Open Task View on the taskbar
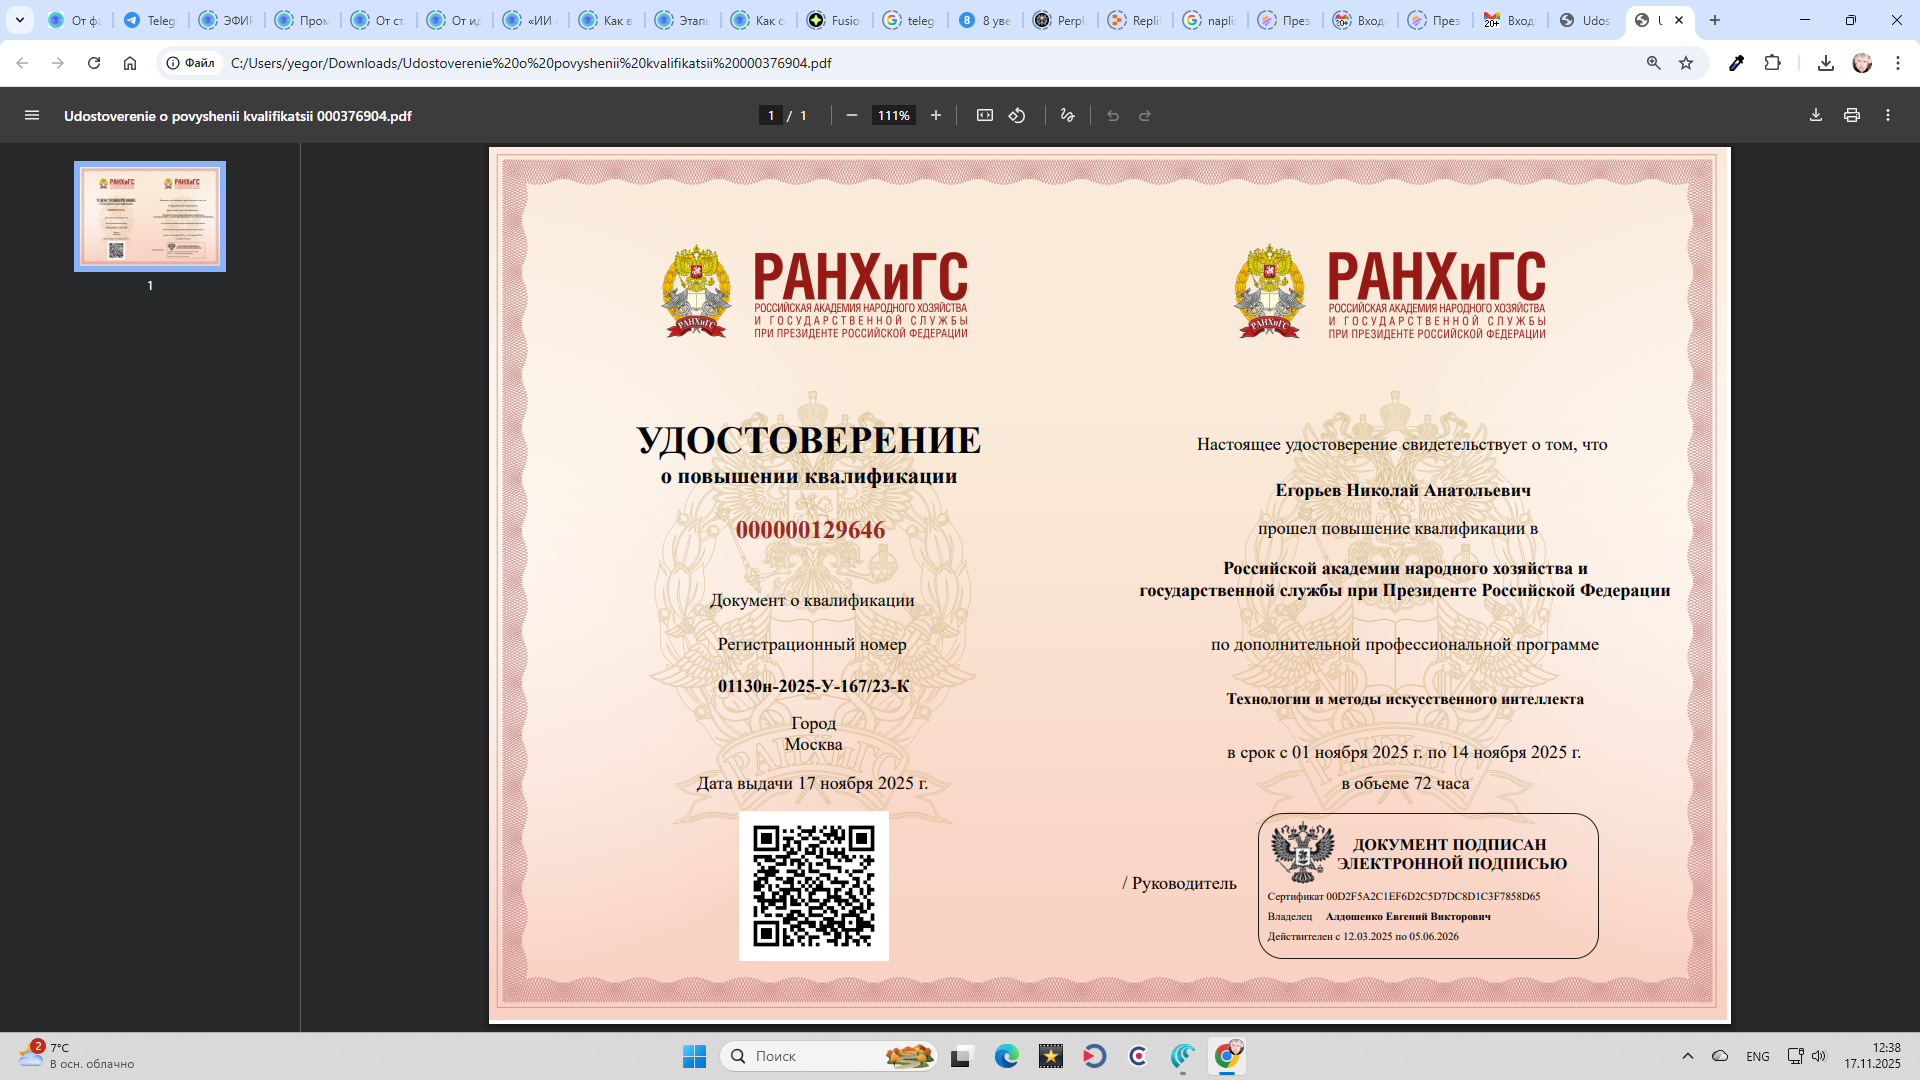 pos(961,1056)
